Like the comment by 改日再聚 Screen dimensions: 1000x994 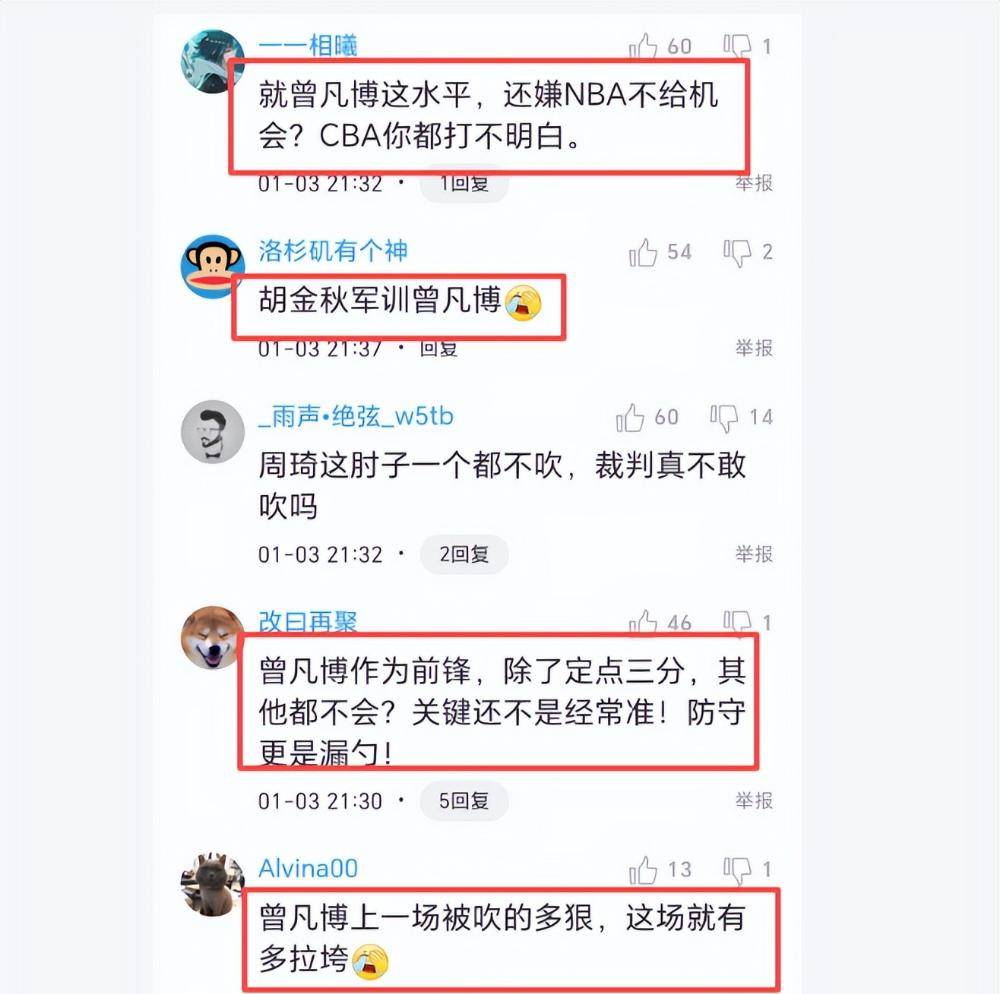pyautogui.click(x=643, y=622)
